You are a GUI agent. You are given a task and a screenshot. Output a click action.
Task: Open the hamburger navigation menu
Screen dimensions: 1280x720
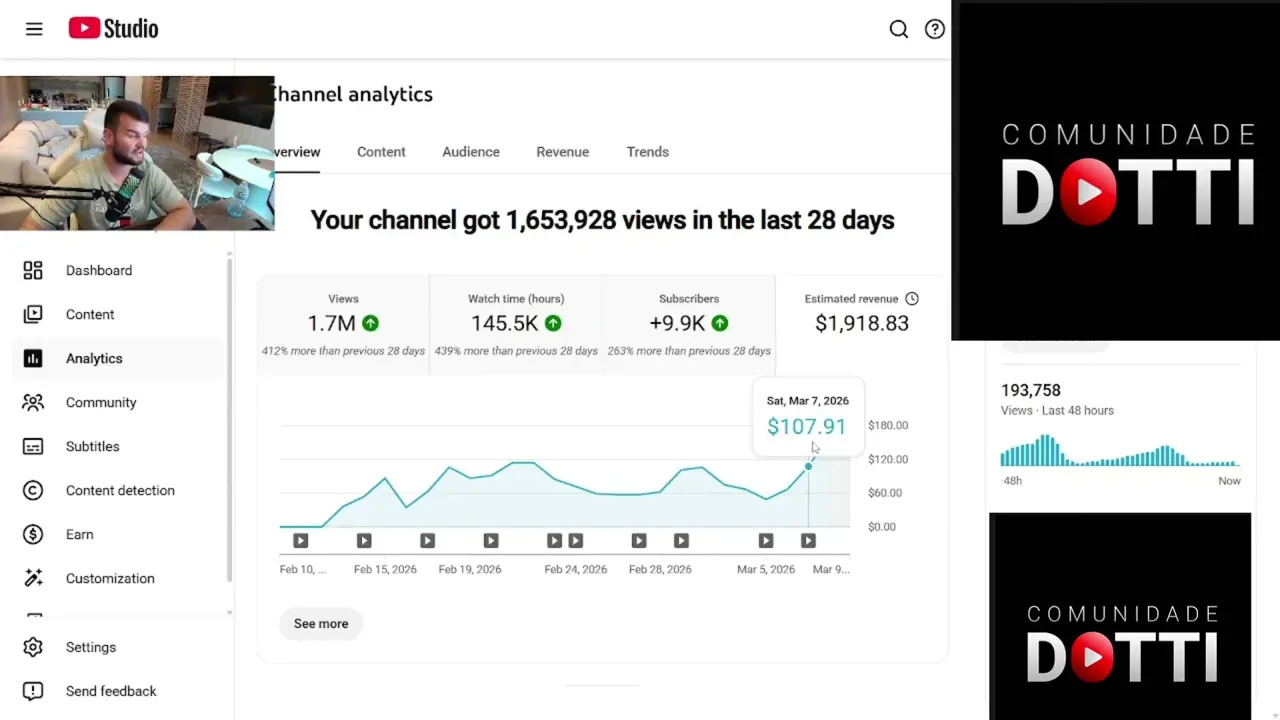[34, 29]
